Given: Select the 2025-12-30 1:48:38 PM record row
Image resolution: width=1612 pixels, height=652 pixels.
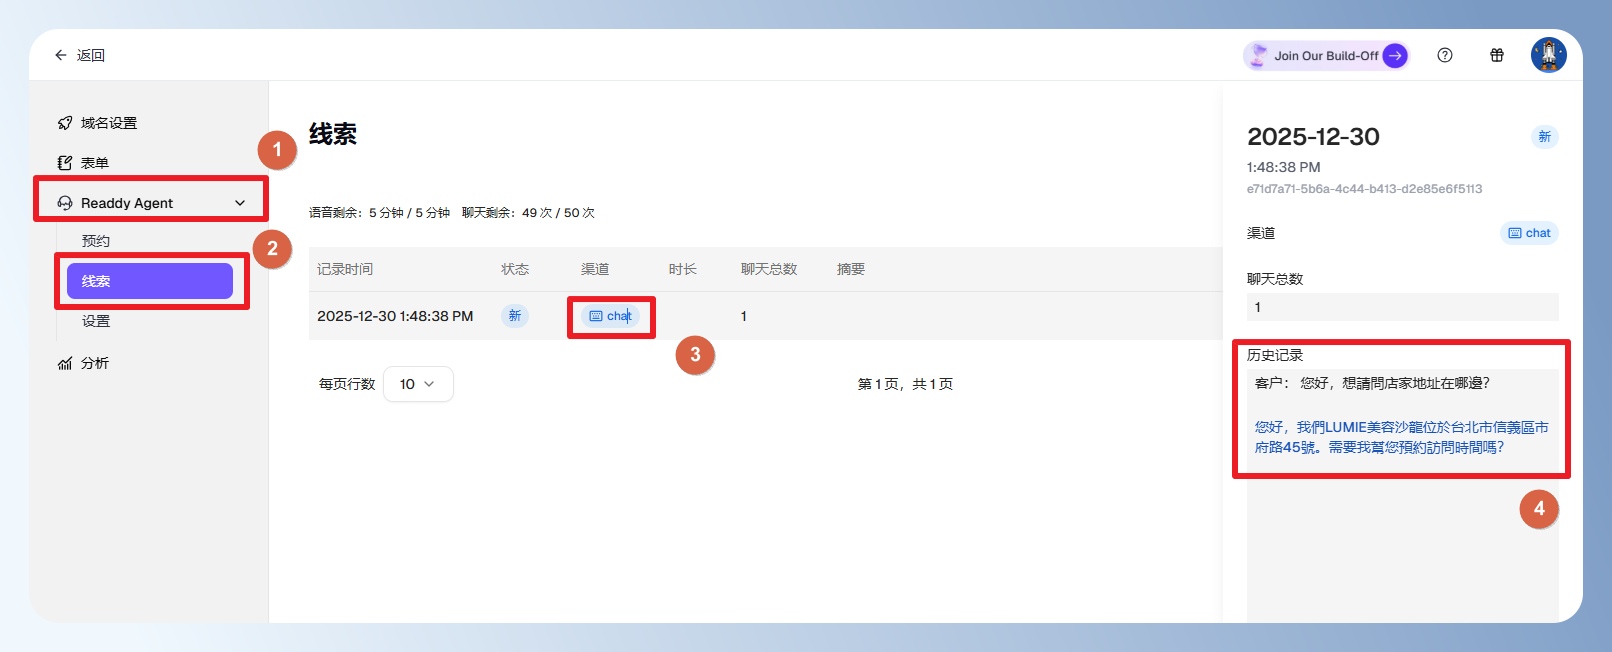Looking at the screenshot, I should (395, 316).
